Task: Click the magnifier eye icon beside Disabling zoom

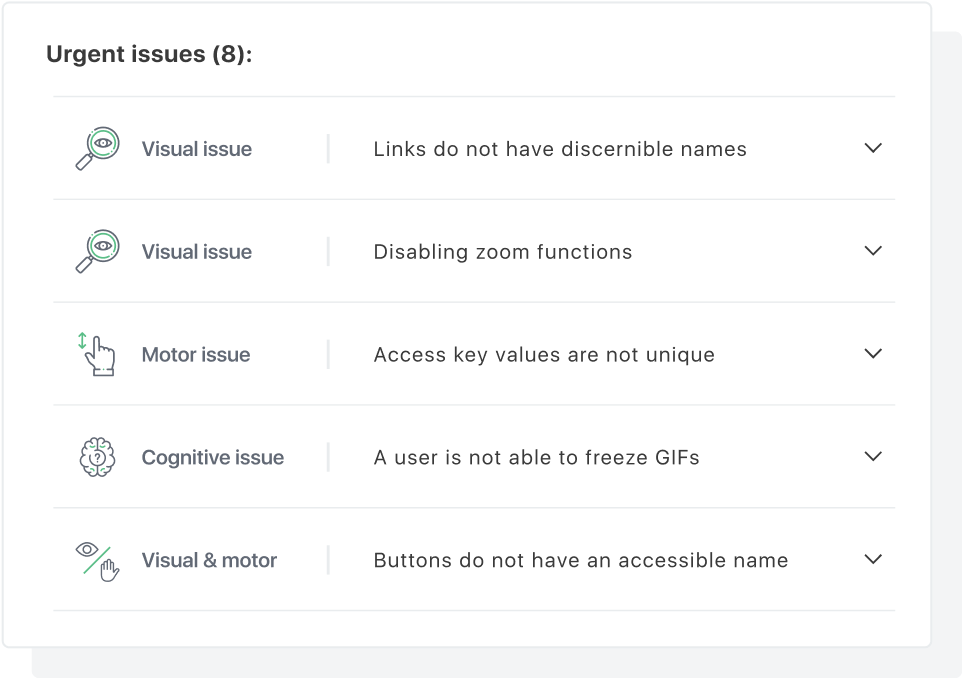Action: [98, 252]
